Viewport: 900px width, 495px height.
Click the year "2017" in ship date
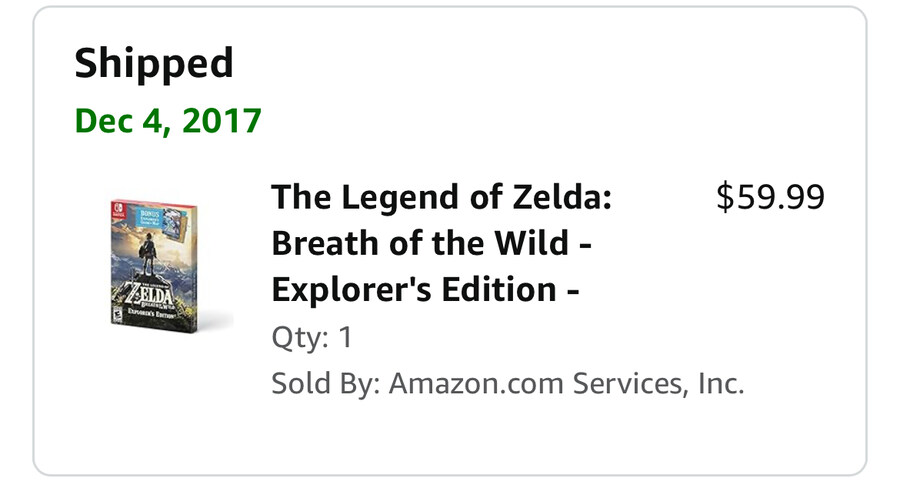221,121
